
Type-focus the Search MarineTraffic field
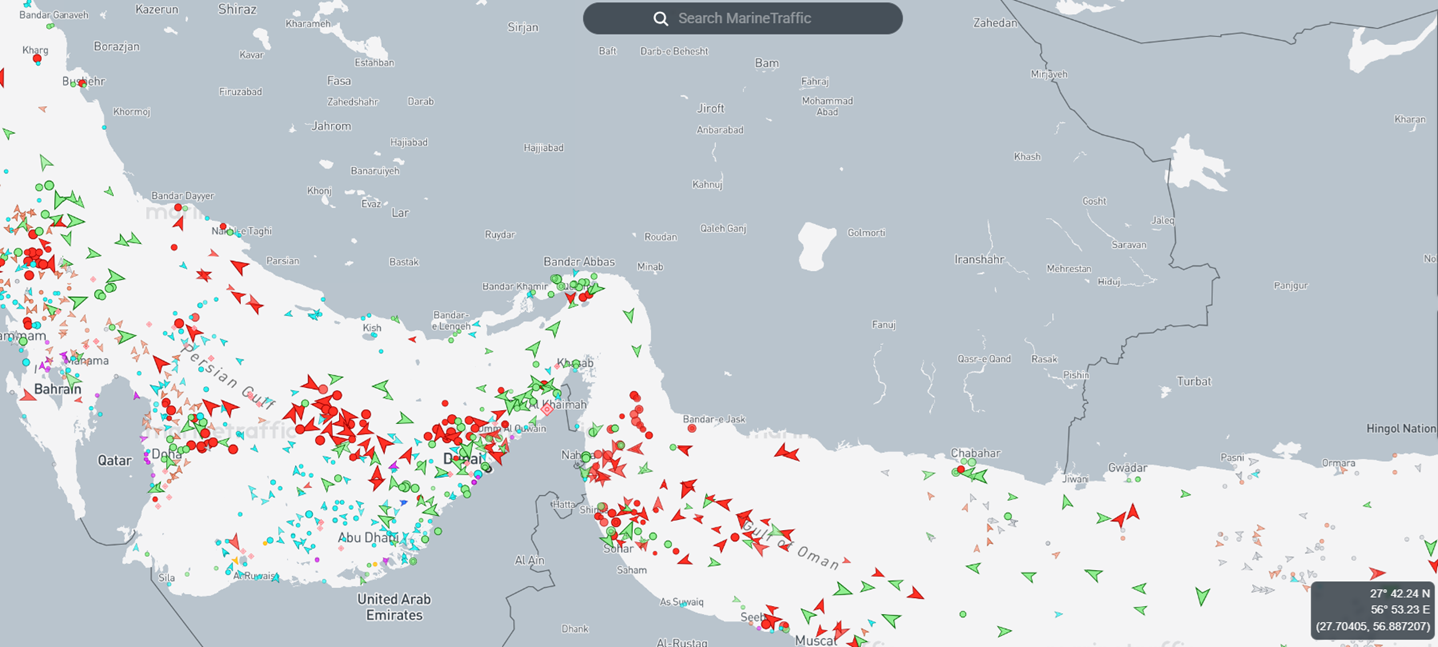pyautogui.click(x=760, y=19)
